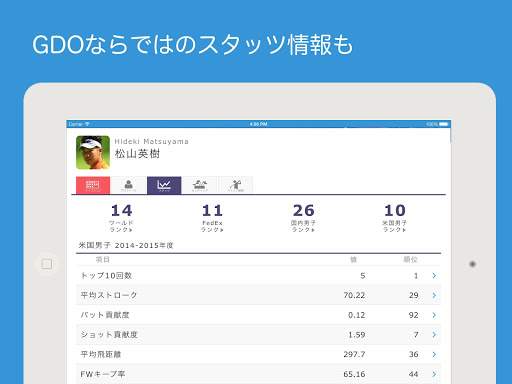Select the 平均ストローク stat row
The image size is (512, 384).
pos(258,295)
